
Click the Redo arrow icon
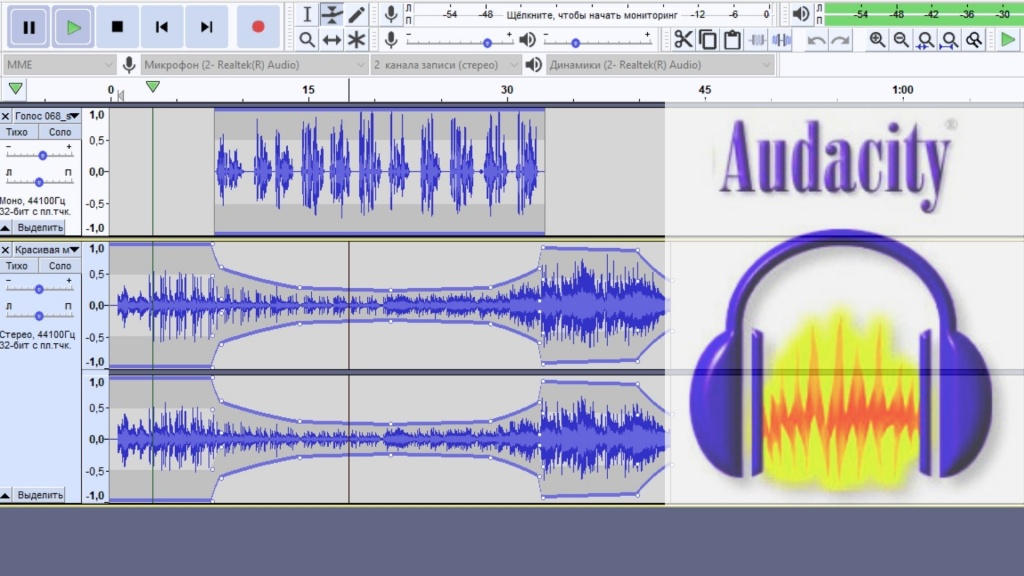coord(840,40)
